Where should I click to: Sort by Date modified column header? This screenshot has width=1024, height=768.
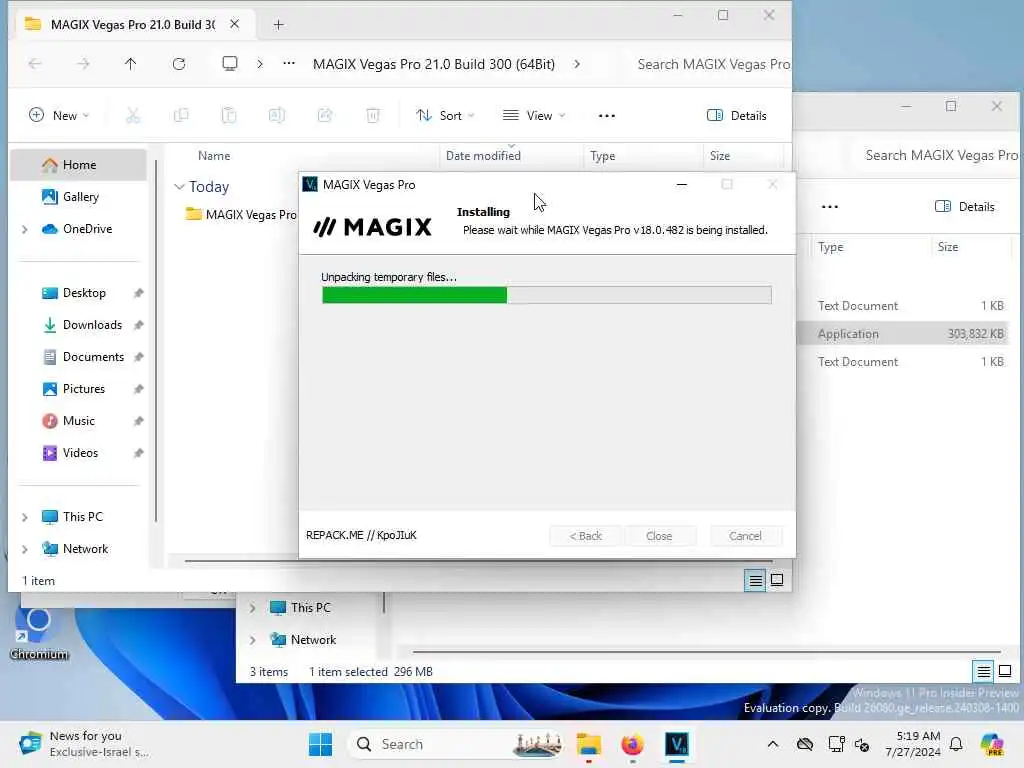483,156
